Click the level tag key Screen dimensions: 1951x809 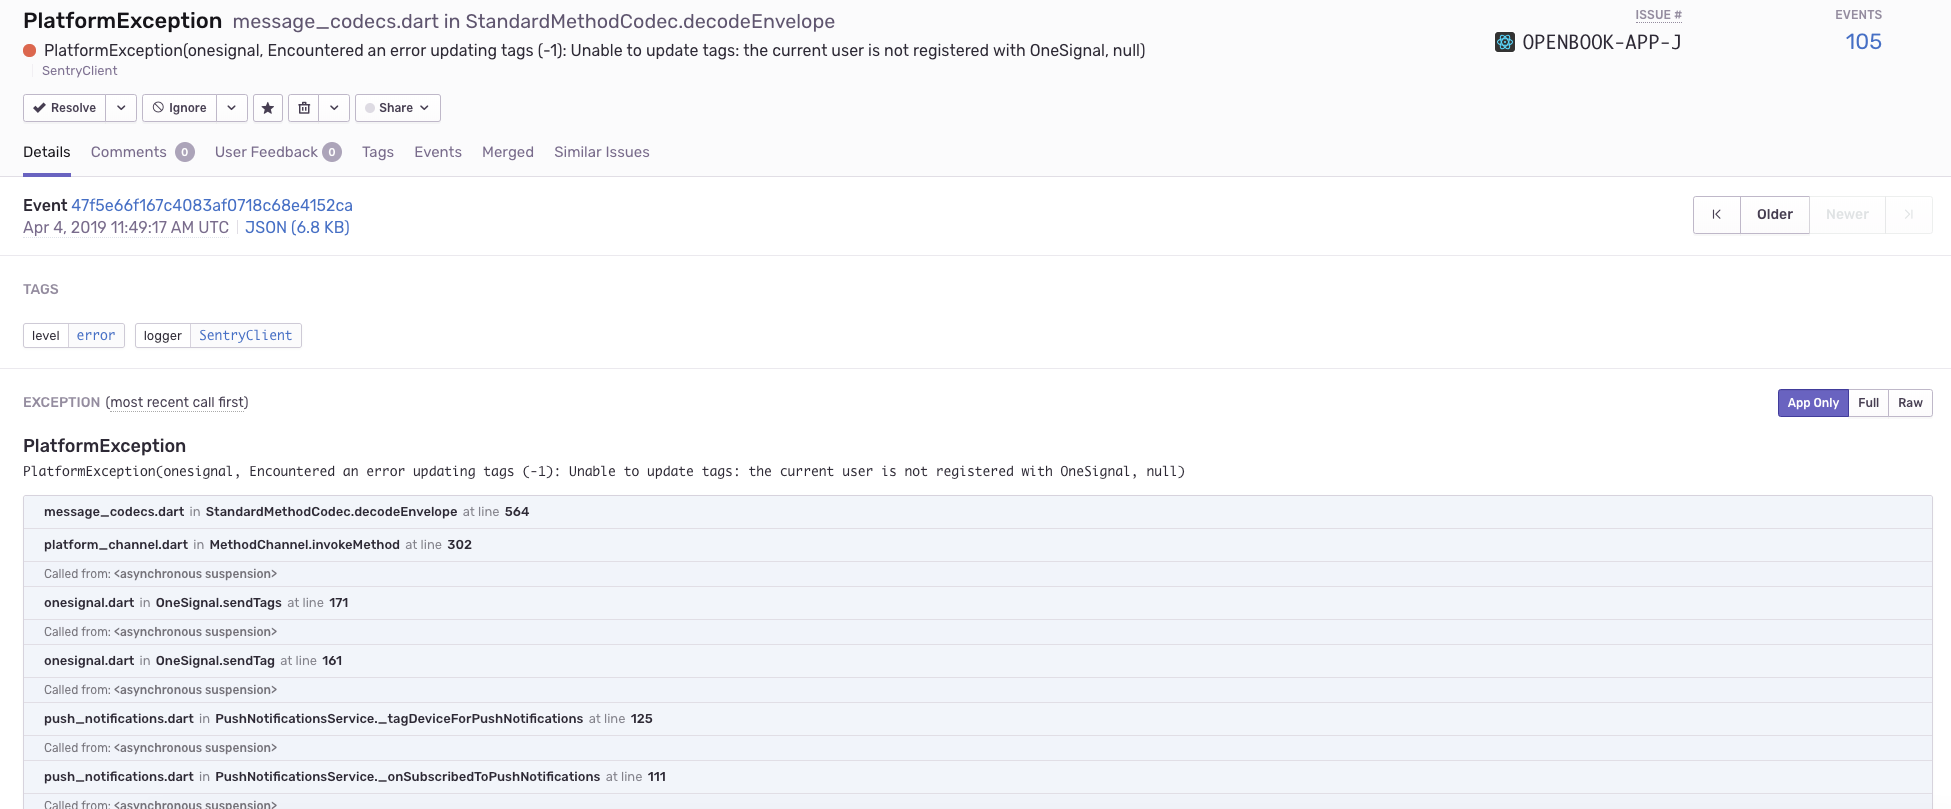[x=46, y=336]
